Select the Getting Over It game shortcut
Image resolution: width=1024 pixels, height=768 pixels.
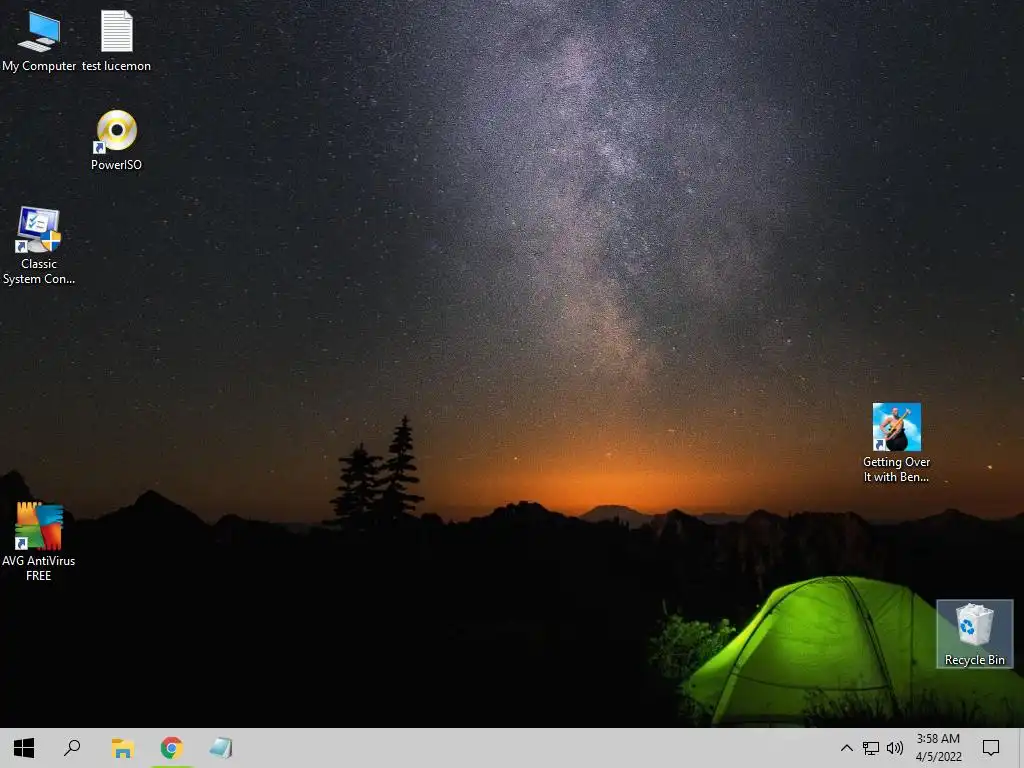(x=896, y=443)
